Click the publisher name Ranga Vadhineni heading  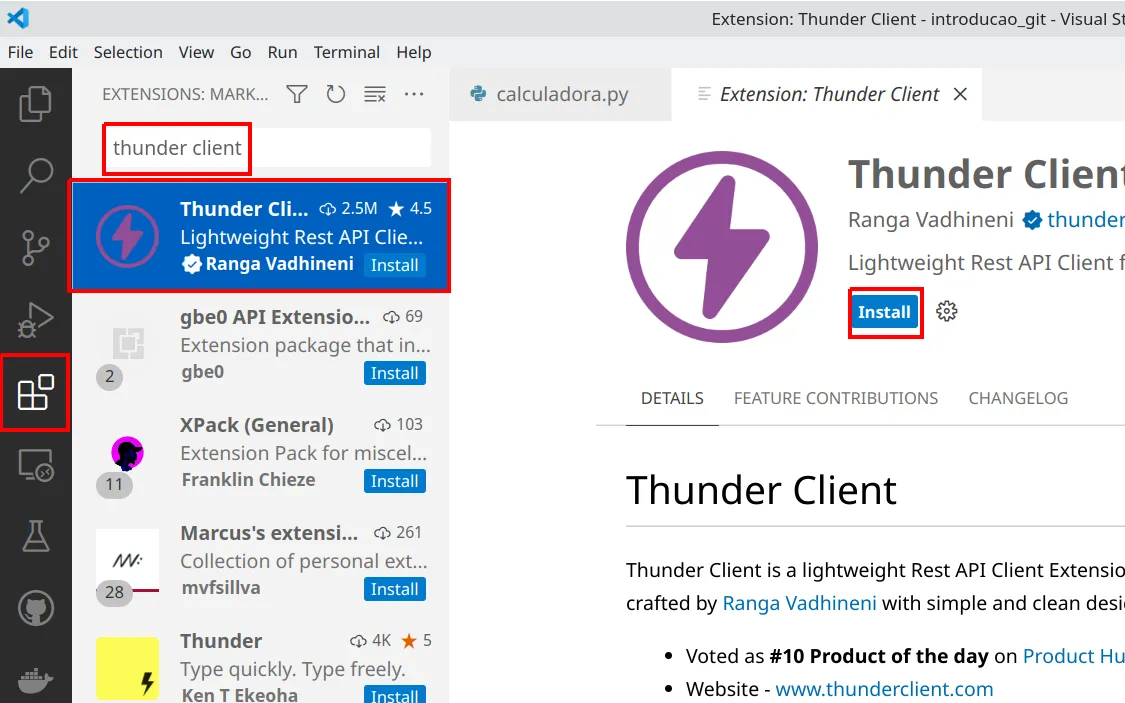point(931,220)
